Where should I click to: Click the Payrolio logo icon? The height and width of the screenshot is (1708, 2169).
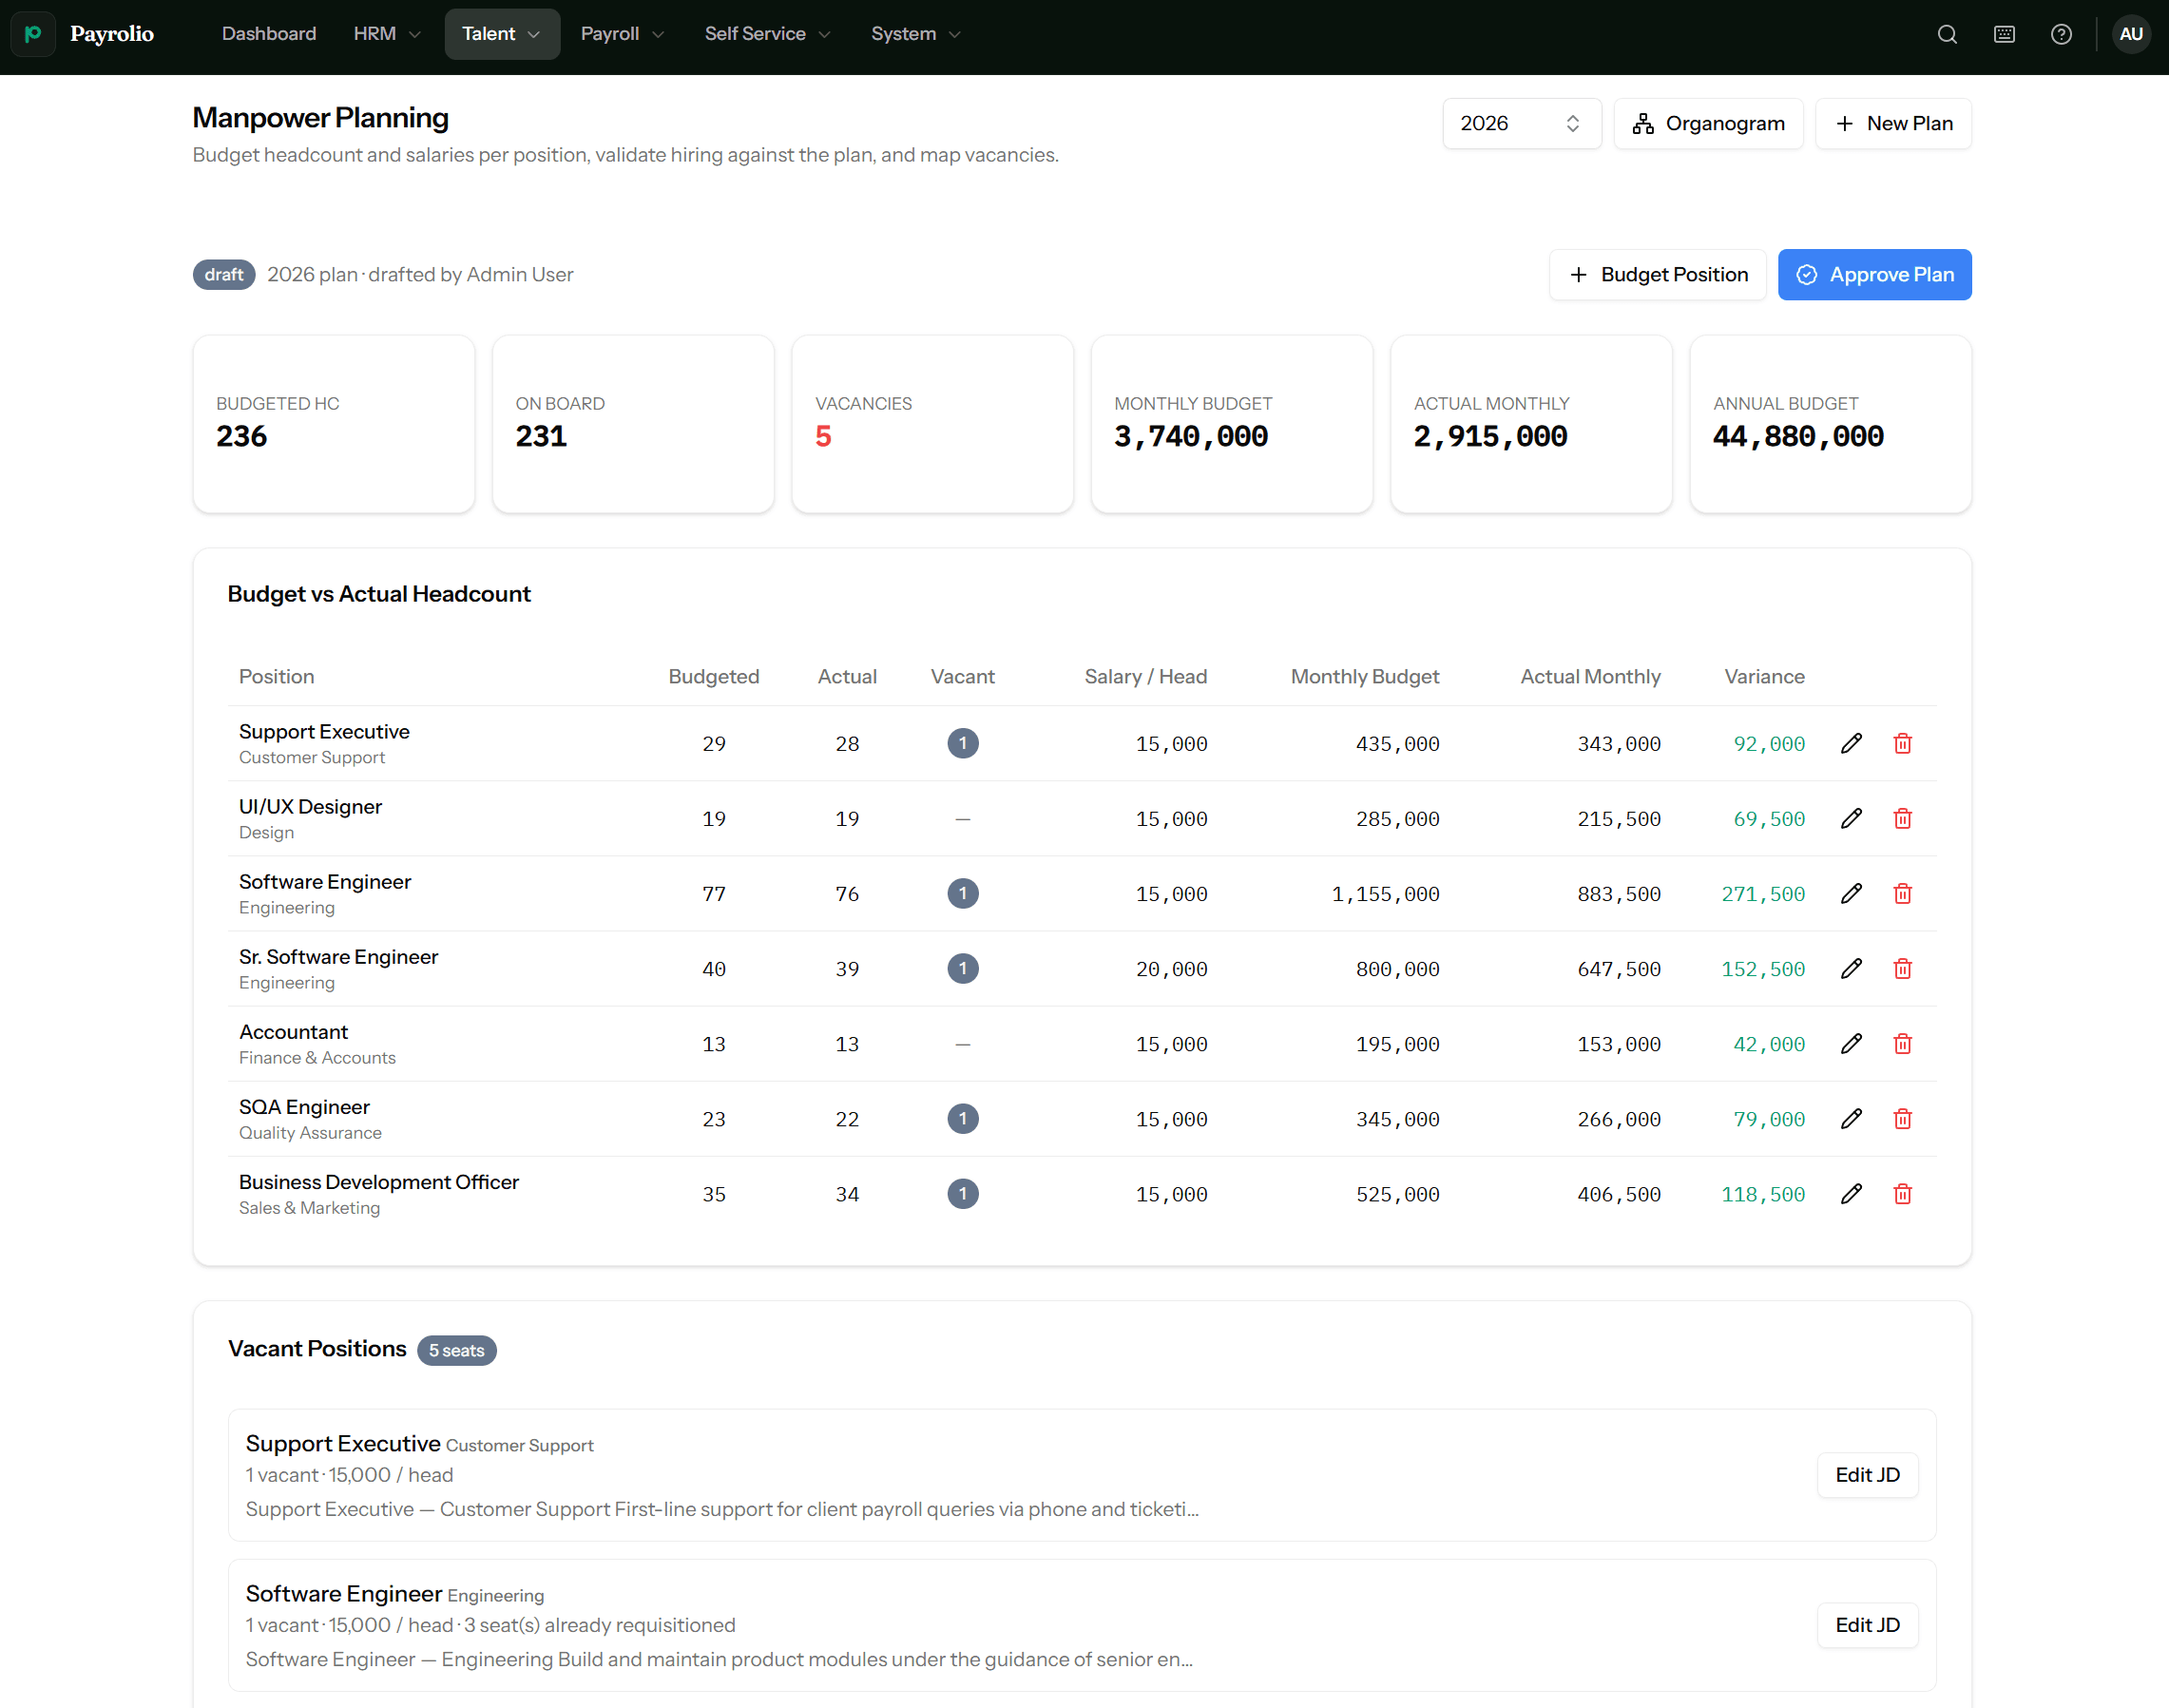click(33, 34)
